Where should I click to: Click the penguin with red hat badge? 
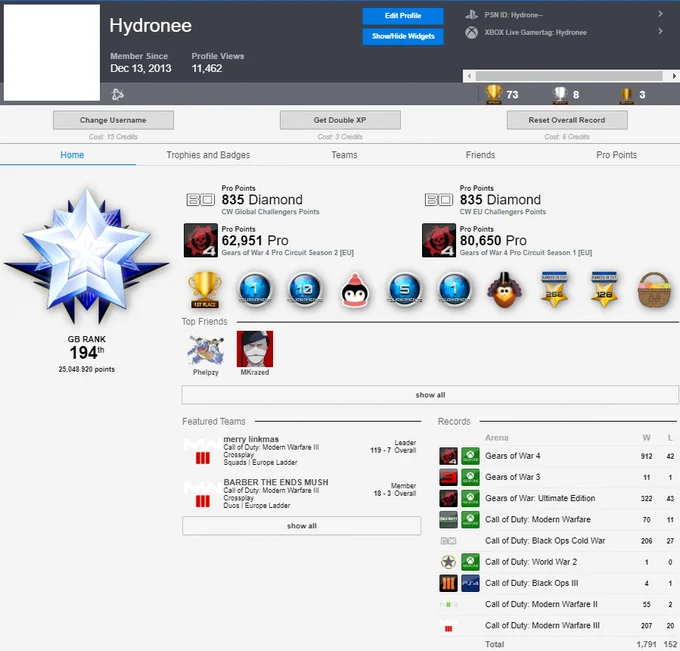click(x=355, y=290)
